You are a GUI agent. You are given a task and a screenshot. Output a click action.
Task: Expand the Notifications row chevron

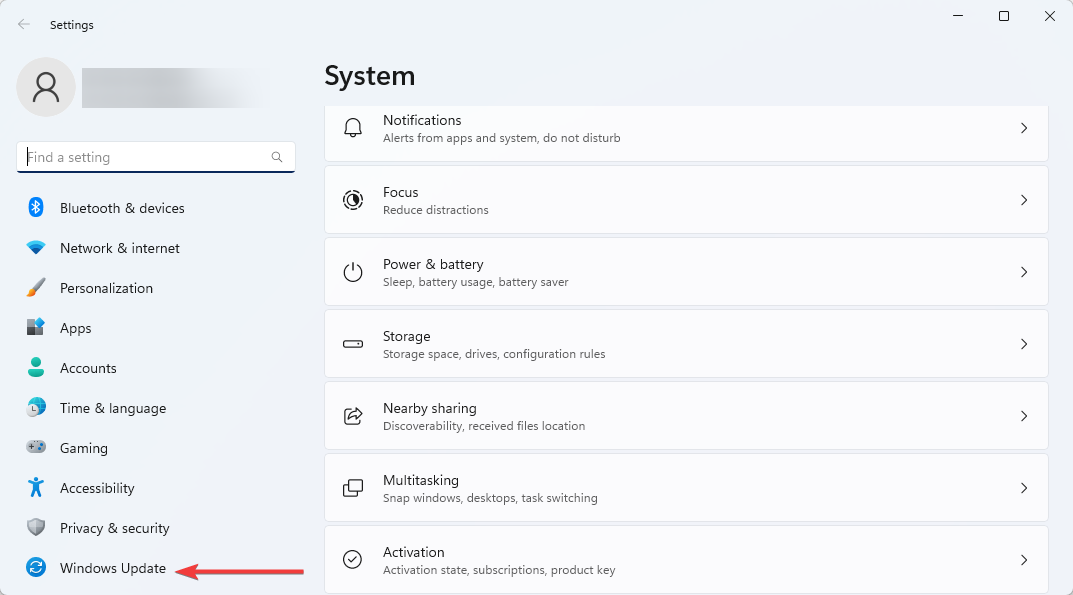[1024, 128]
